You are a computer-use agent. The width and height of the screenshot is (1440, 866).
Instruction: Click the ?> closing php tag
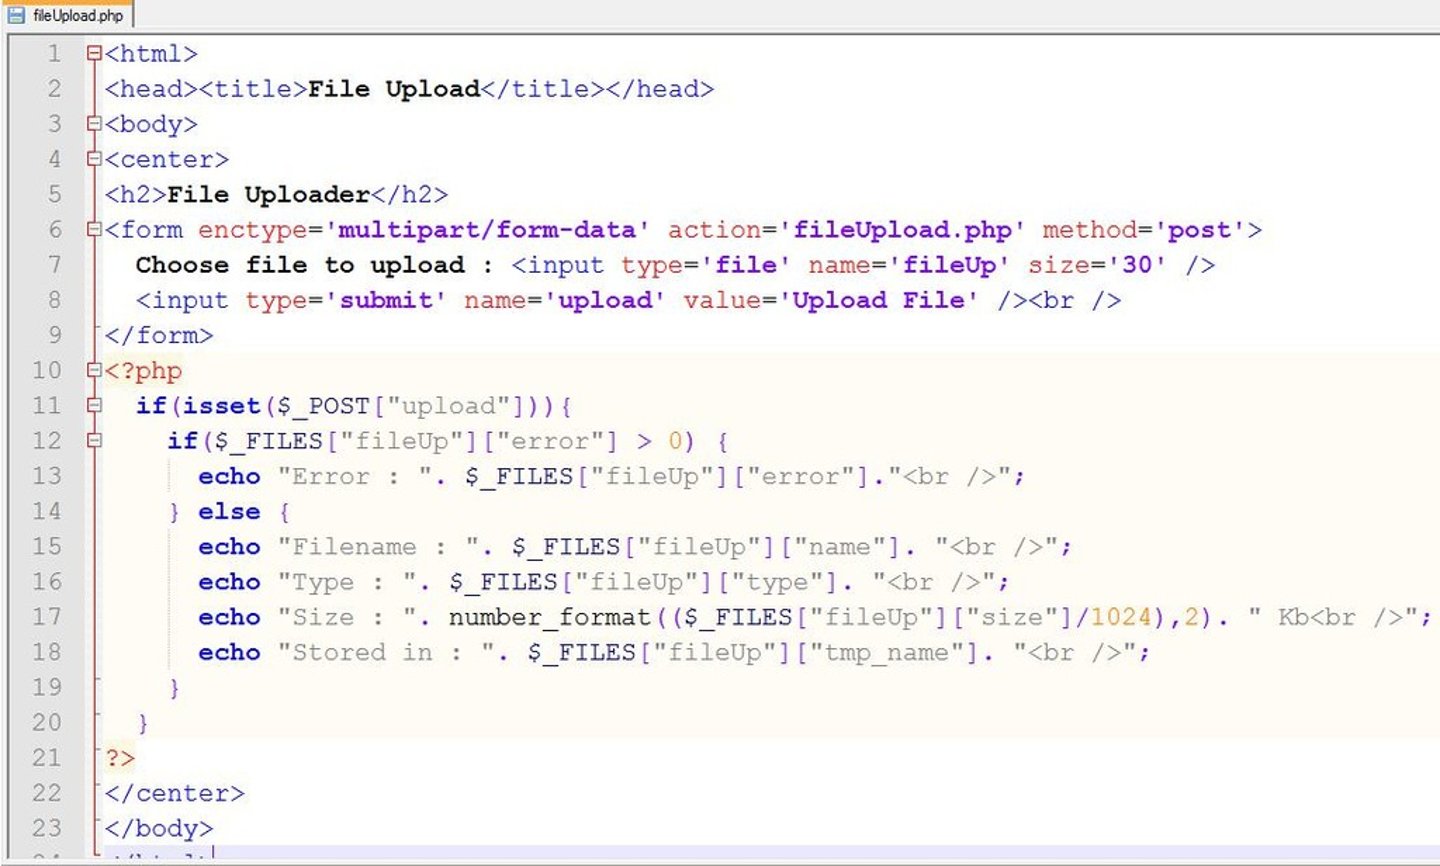coord(120,758)
